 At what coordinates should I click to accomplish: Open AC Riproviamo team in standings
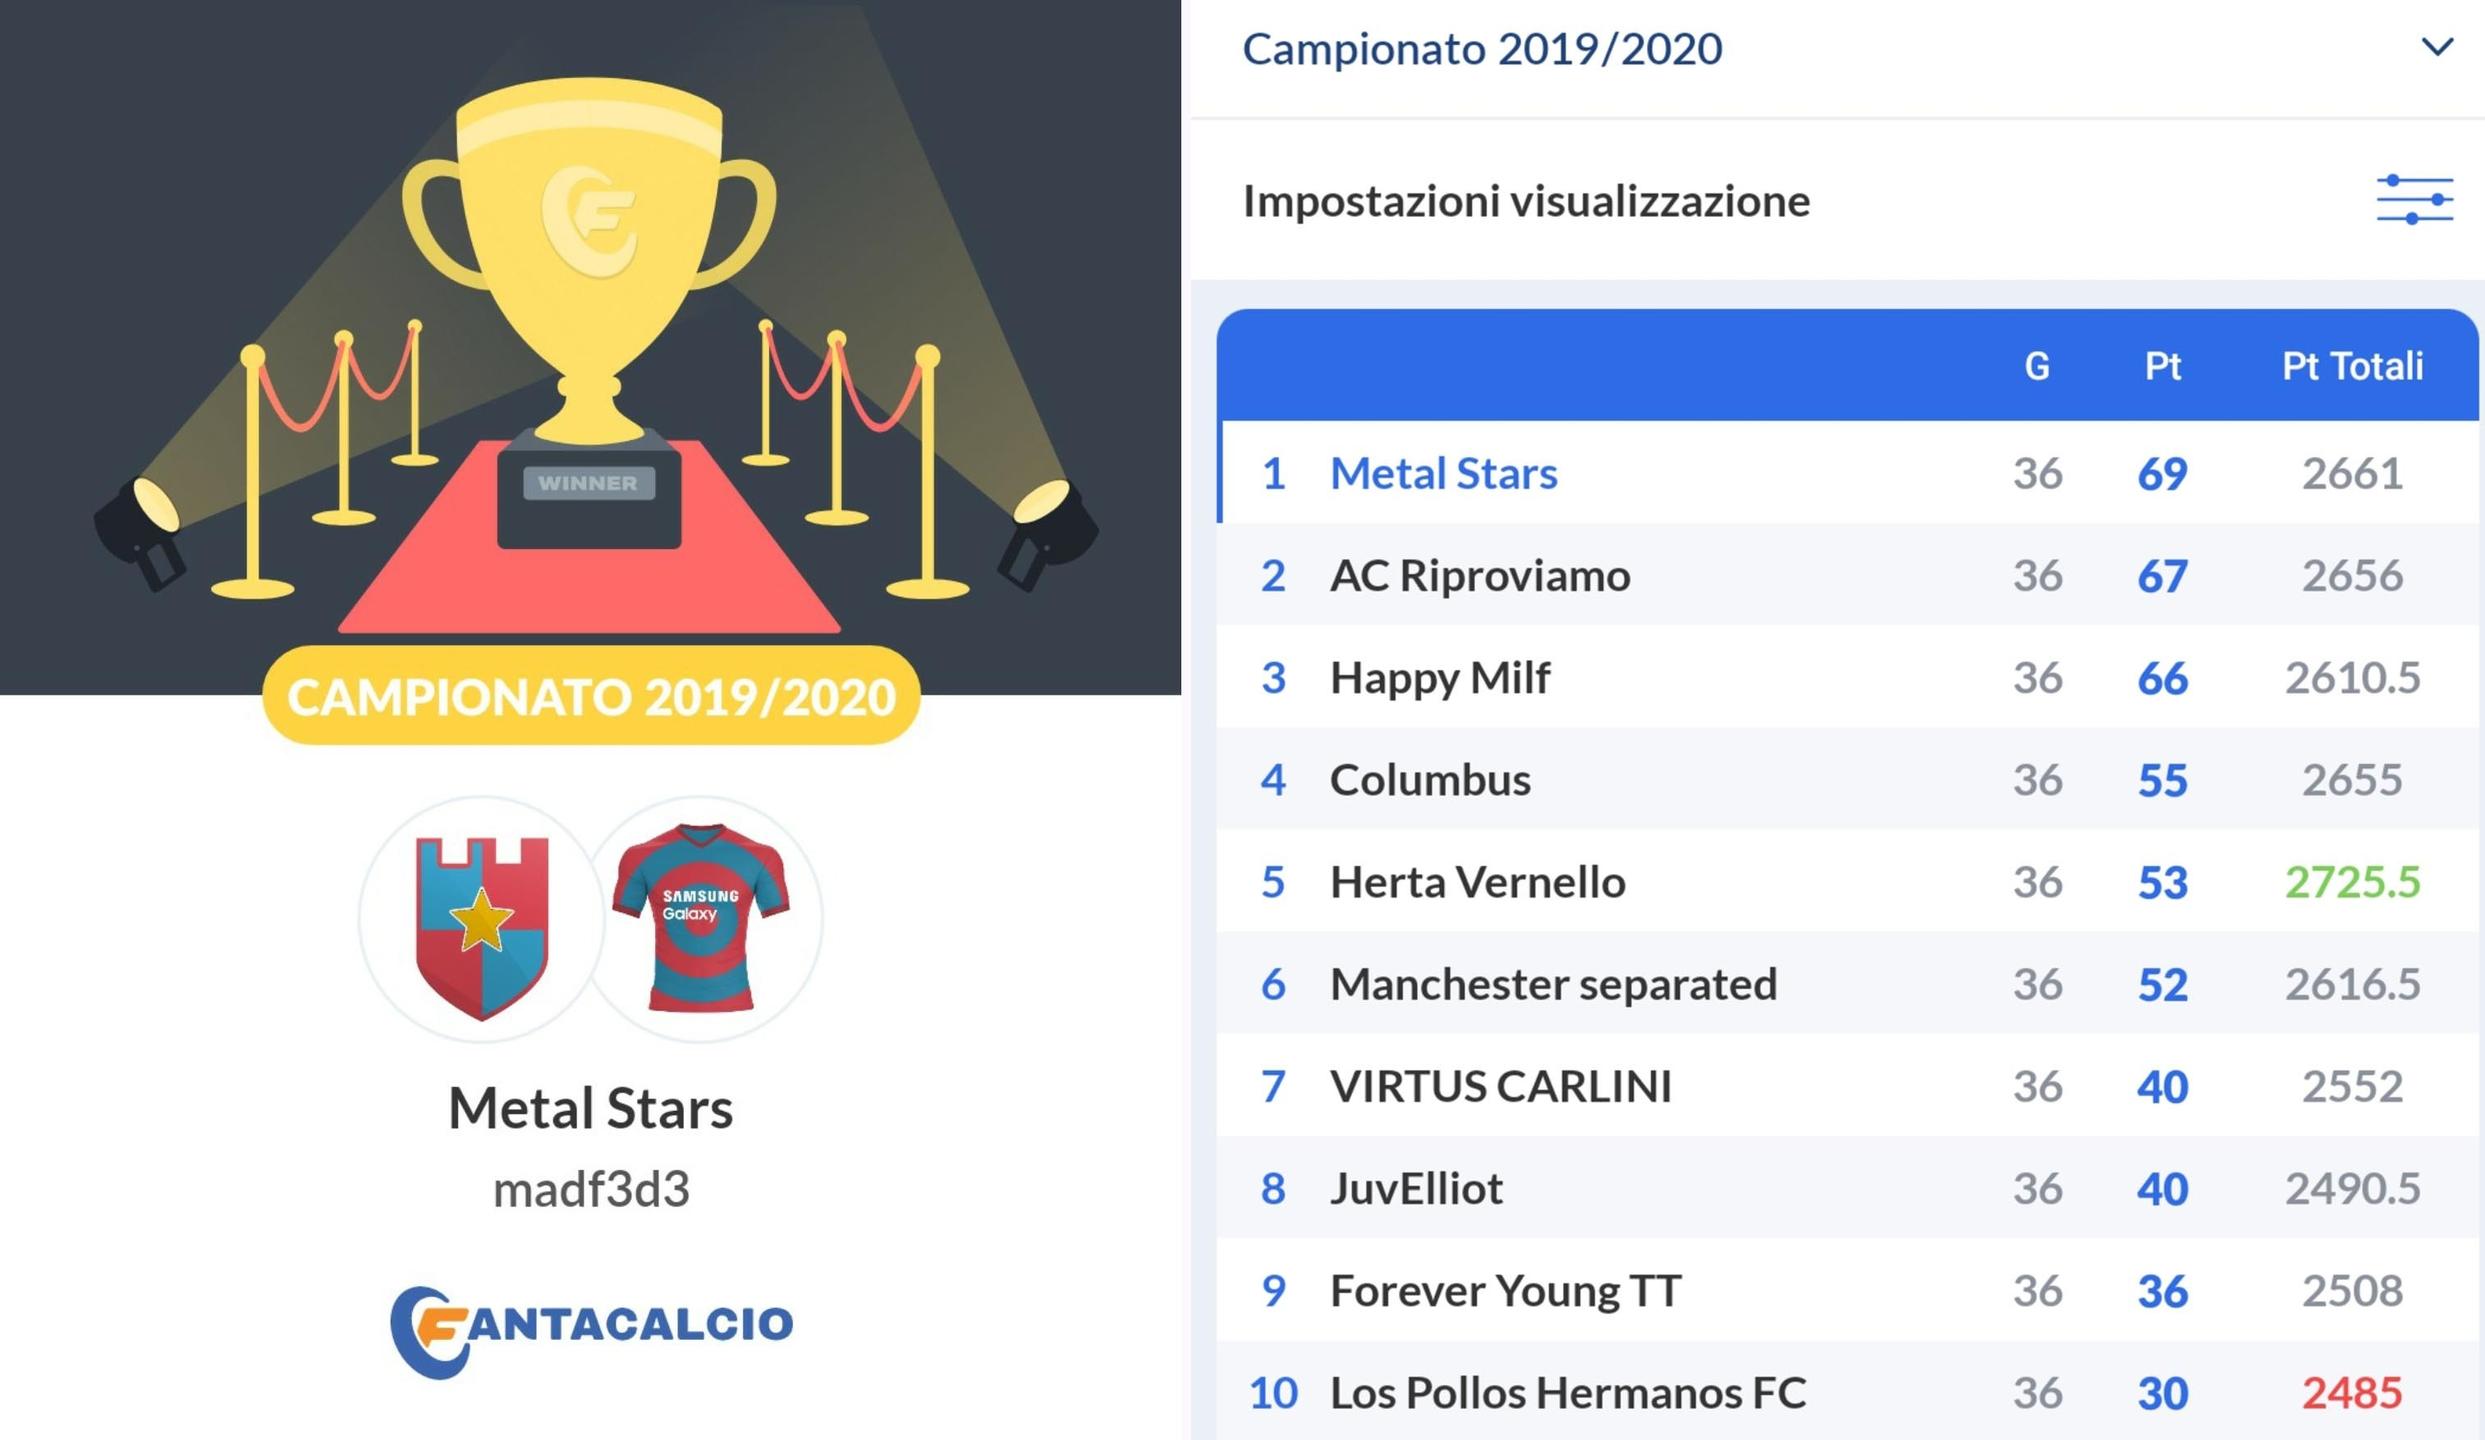[1479, 576]
